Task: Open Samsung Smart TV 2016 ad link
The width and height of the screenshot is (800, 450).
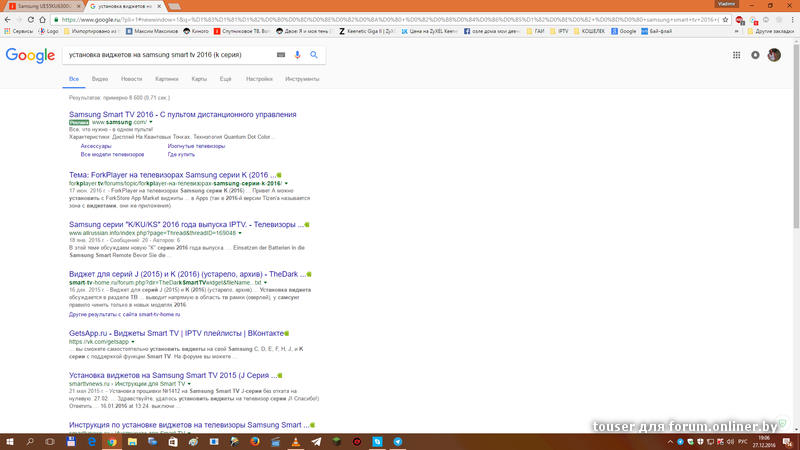Action: click(183, 114)
